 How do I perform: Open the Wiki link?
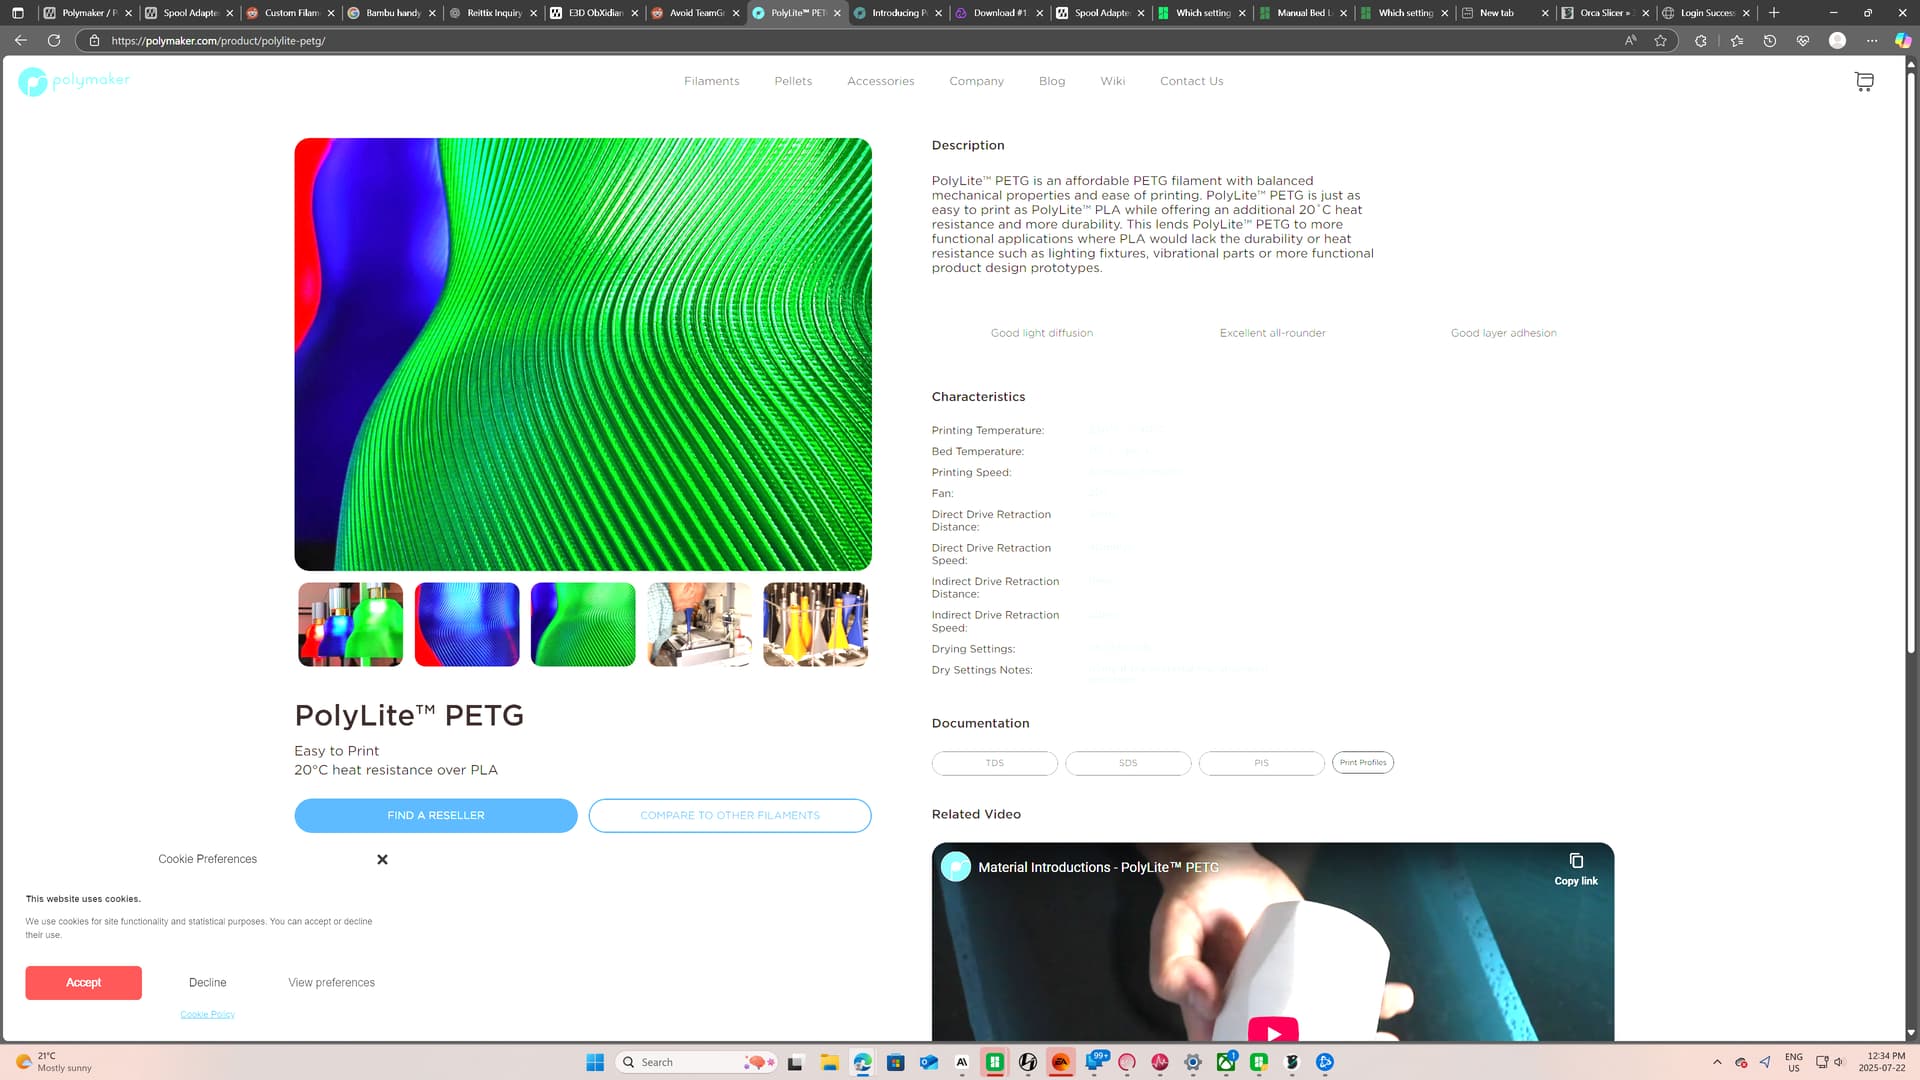point(1112,81)
